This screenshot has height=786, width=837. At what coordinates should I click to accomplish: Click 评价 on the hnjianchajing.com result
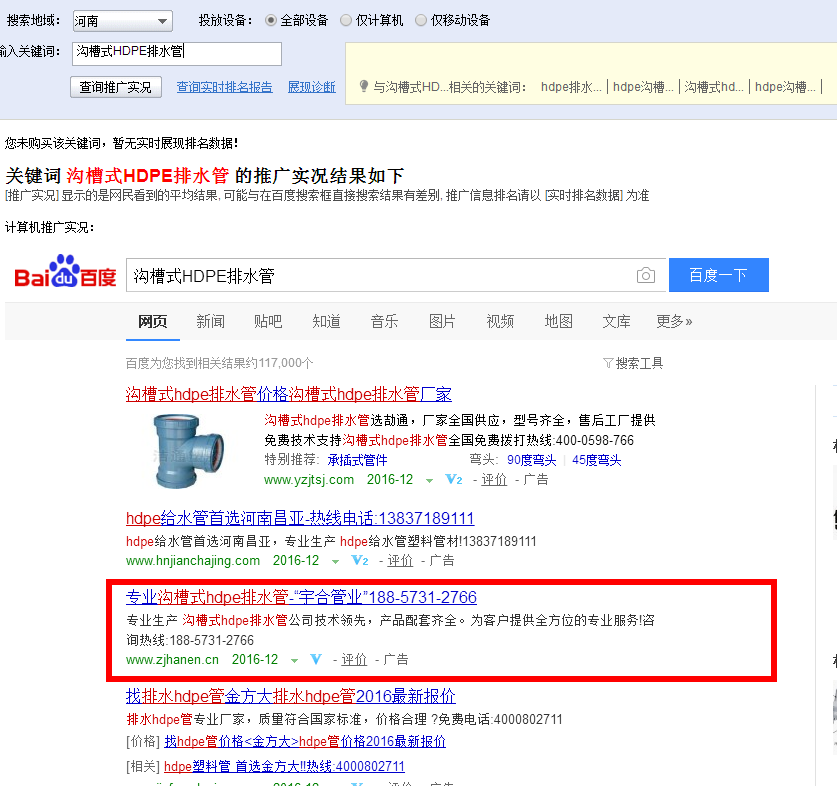tap(400, 561)
